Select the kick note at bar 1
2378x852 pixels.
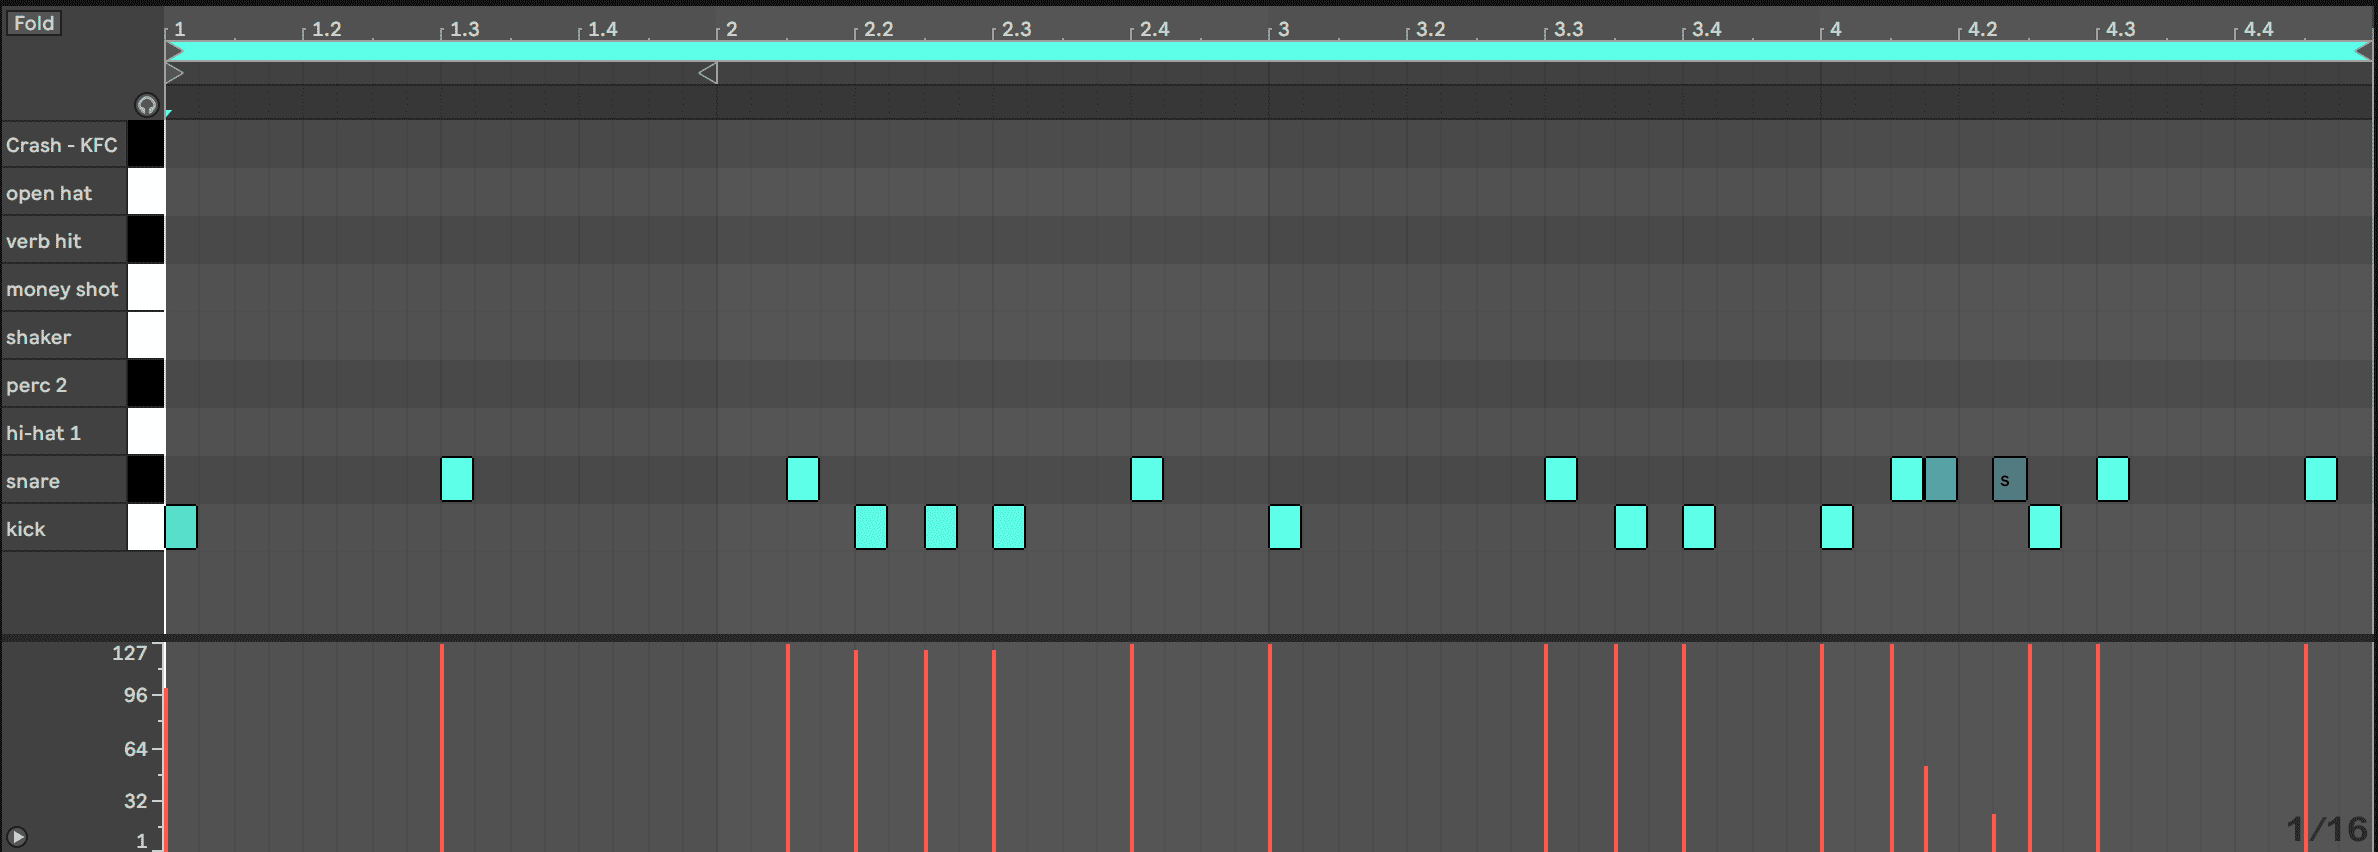pos(181,527)
